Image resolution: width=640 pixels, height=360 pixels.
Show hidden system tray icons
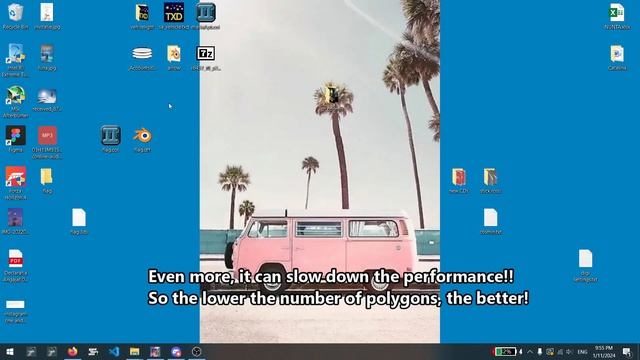click(530, 352)
